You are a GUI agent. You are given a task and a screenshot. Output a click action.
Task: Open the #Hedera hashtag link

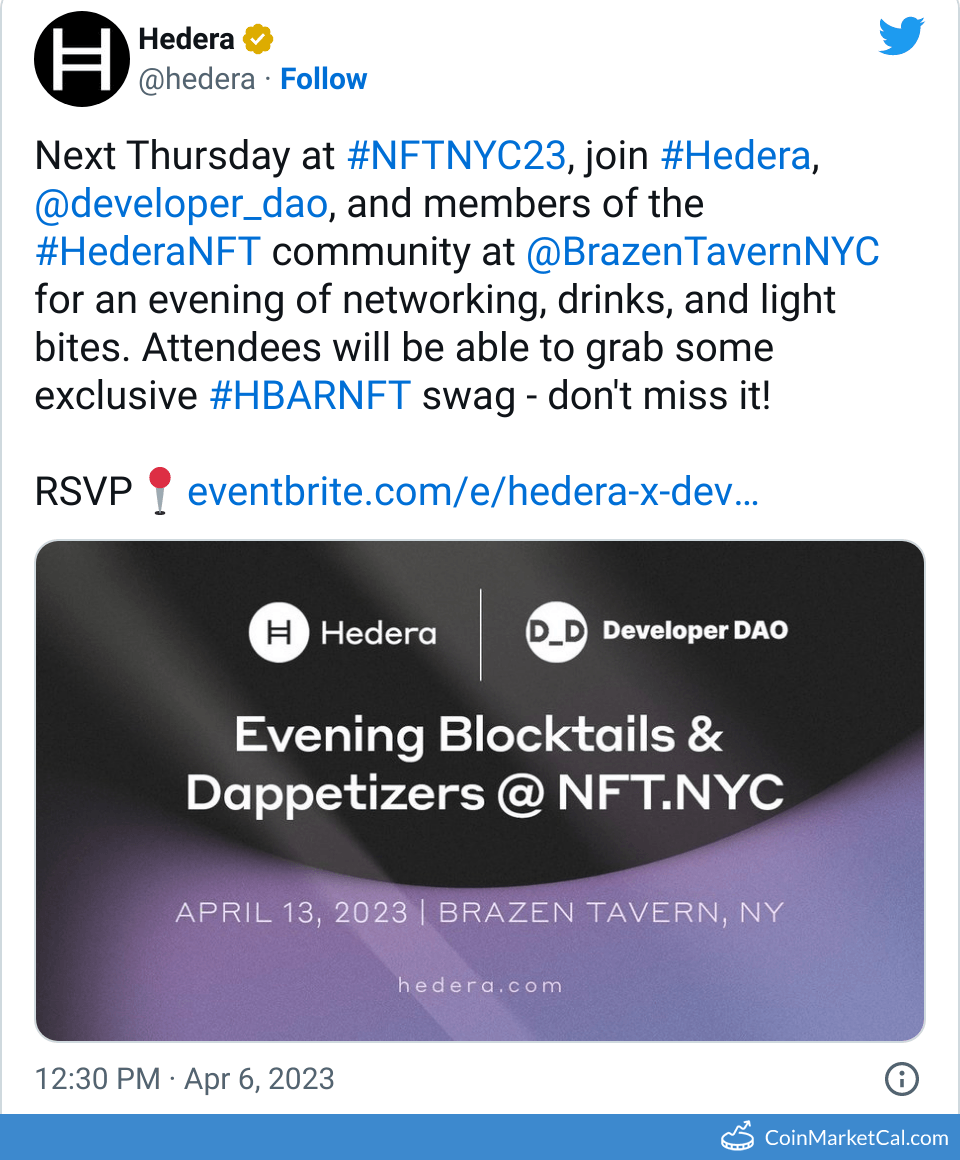coord(735,156)
